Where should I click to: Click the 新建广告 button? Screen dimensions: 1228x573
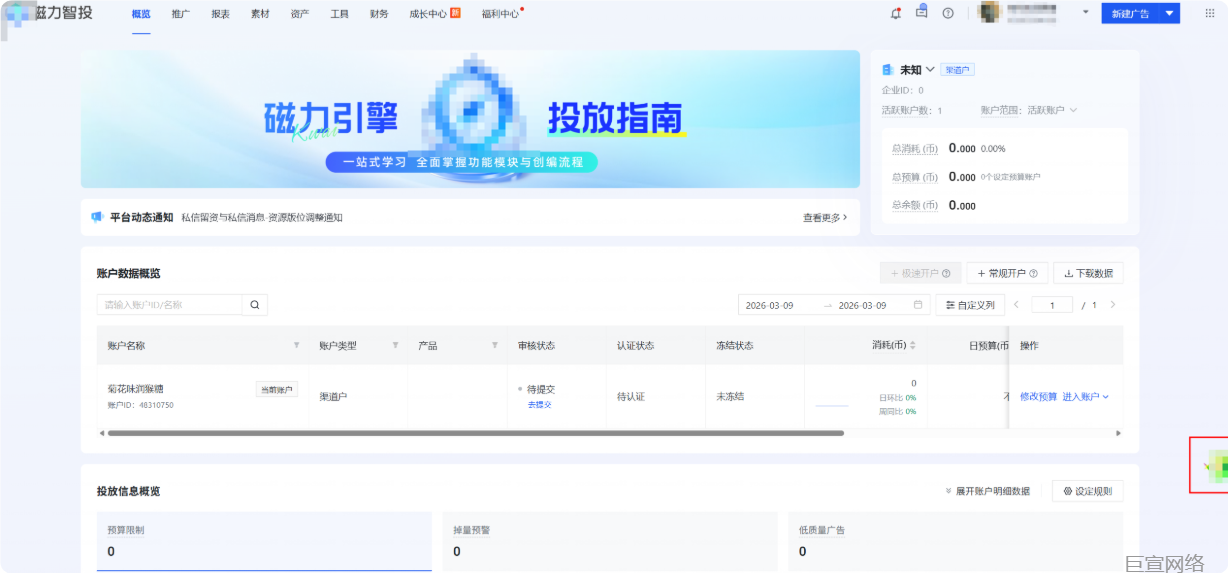(x=1129, y=14)
